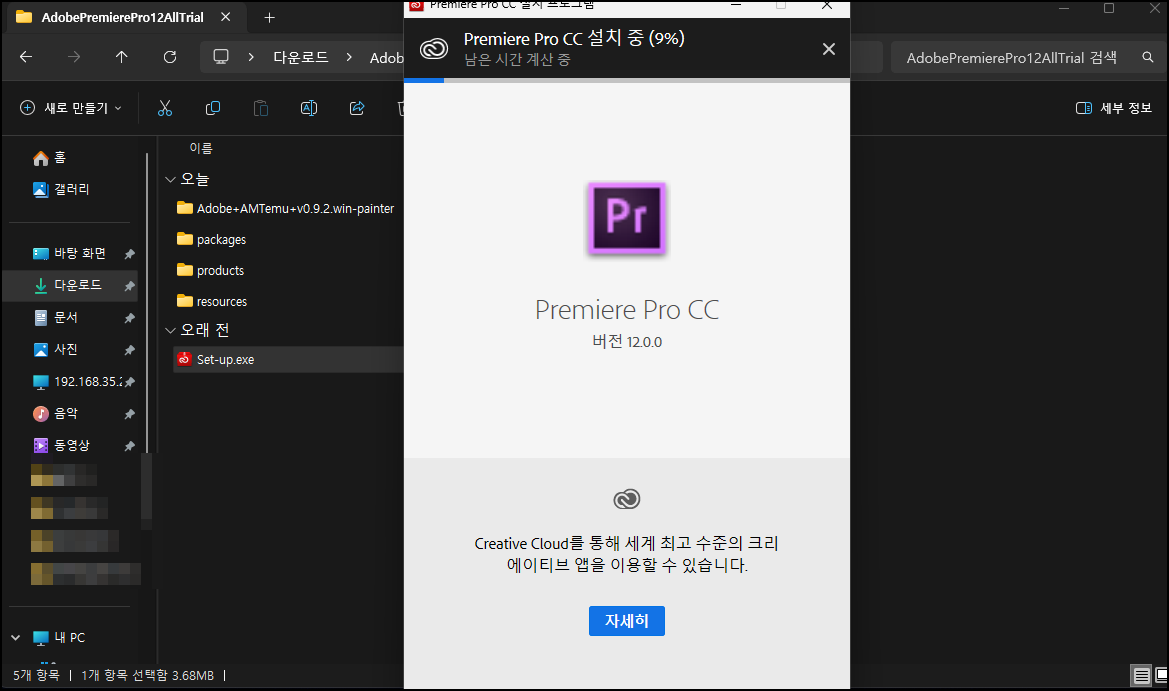Collapse the 오늘 group
Viewport: 1169px width, 691px height.
pyautogui.click(x=170, y=180)
